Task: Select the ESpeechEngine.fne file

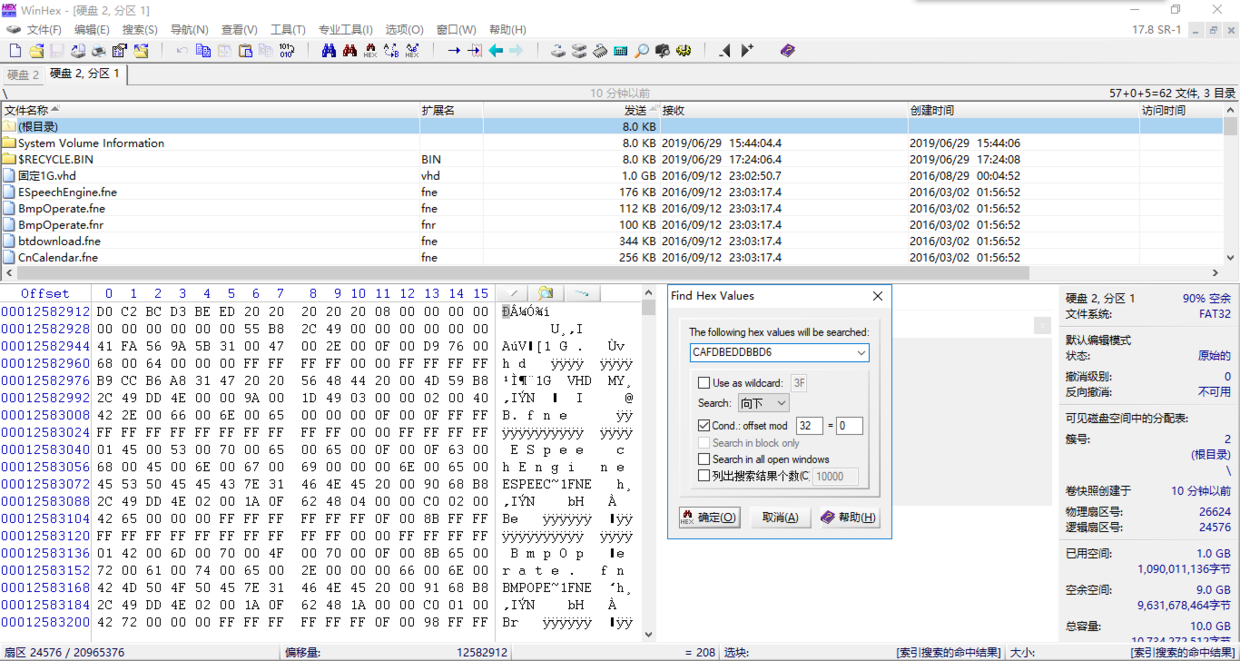Action: pos(612,192)
